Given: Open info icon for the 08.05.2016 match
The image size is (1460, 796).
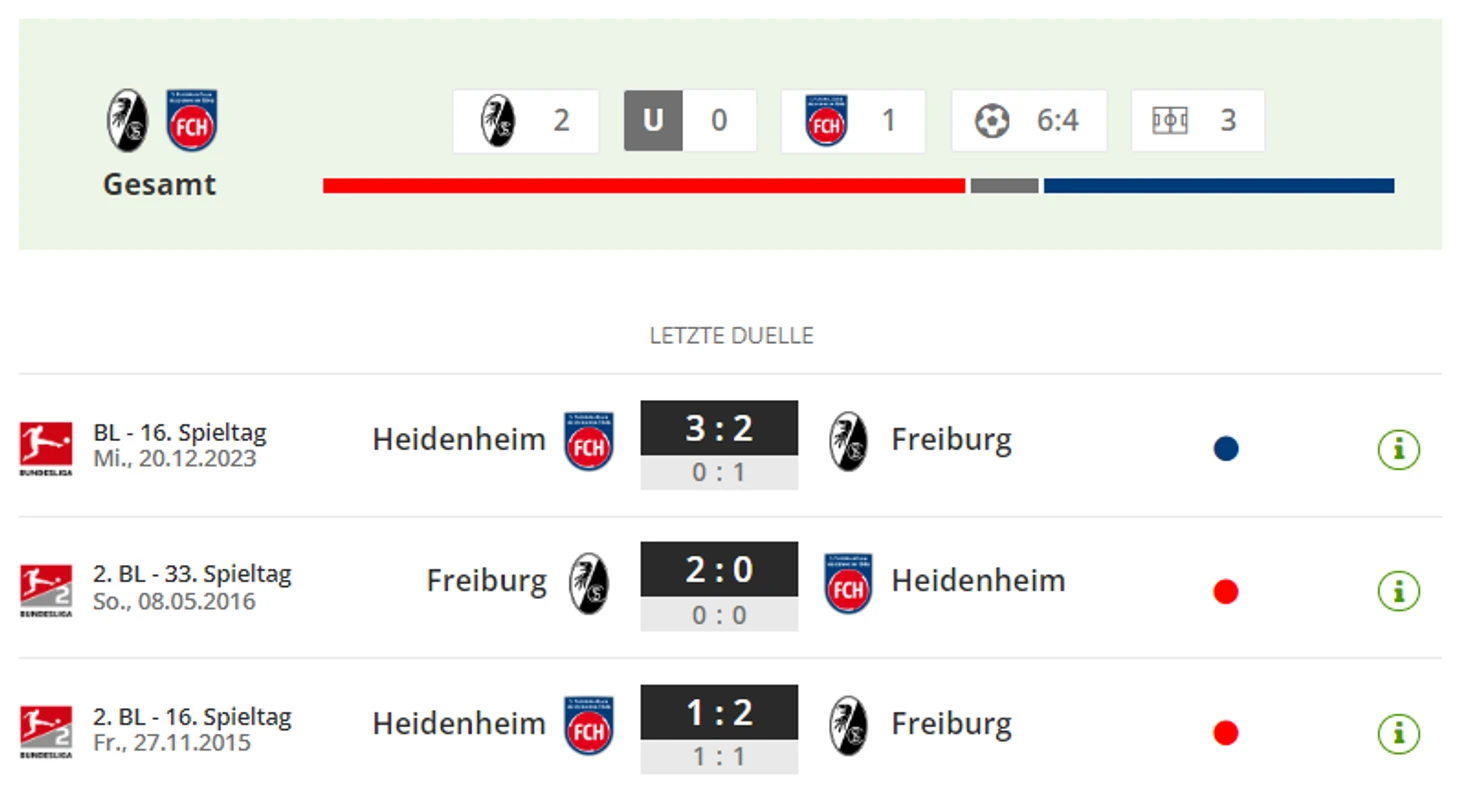Looking at the screenshot, I should pos(1398,591).
